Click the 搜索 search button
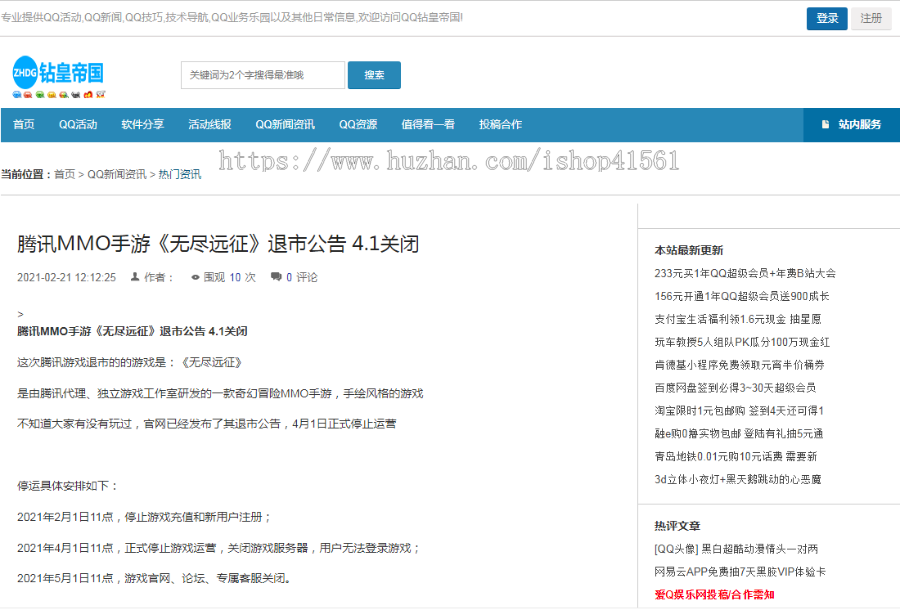The width and height of the screenshot is (900, 610). click(374, 75)
